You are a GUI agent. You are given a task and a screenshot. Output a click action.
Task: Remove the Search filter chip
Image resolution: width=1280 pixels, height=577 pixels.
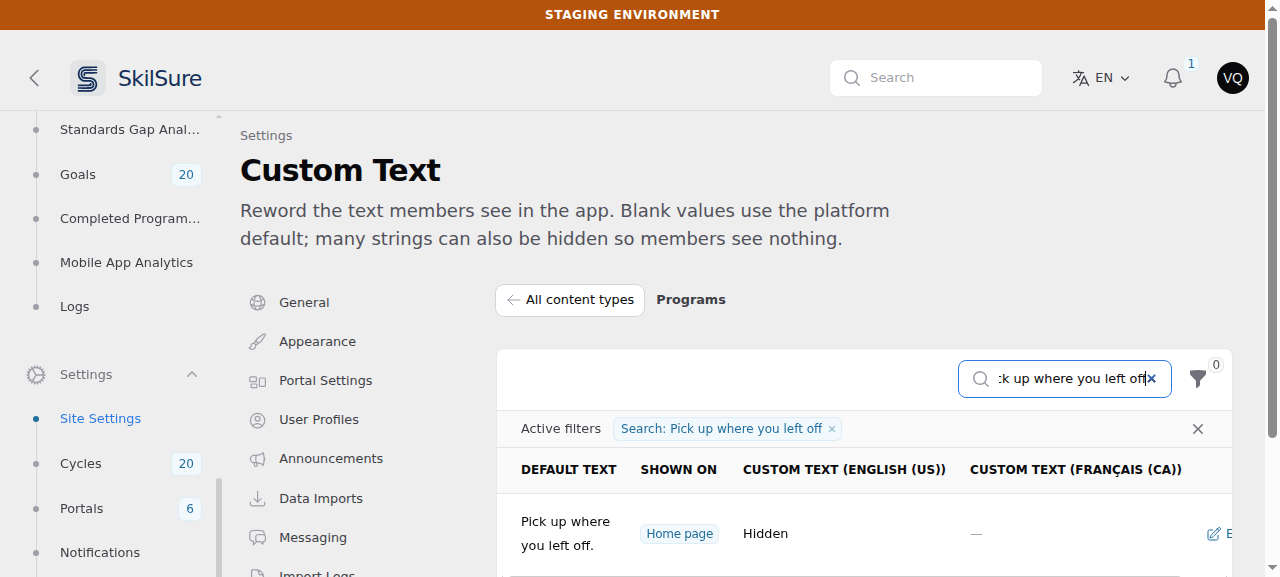point(832,429)
